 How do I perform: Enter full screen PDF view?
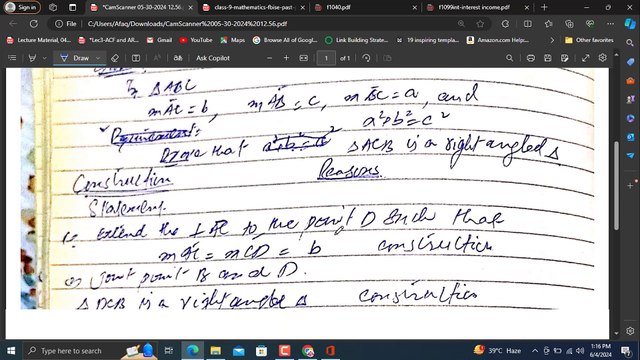586,58
